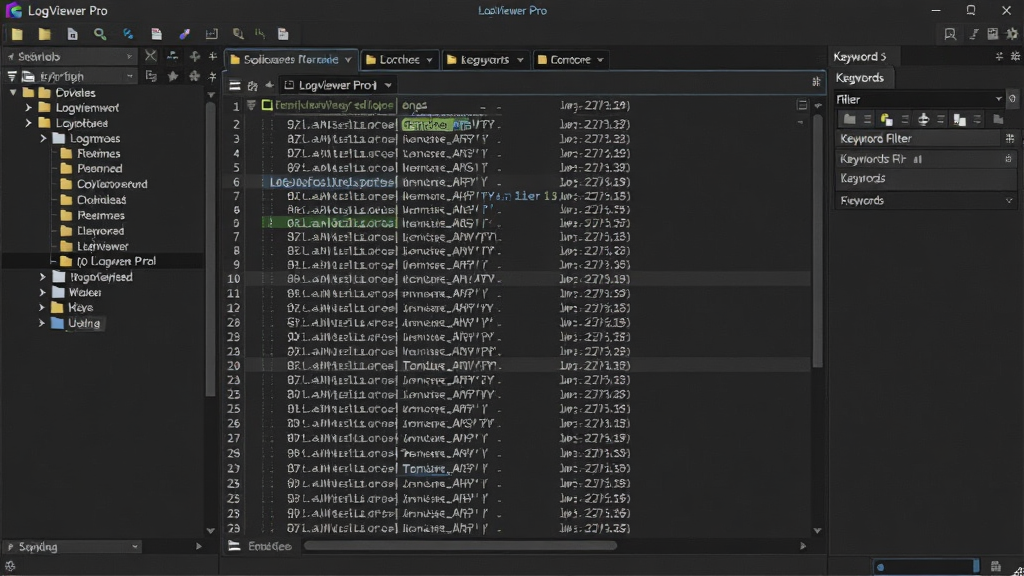
Task: Click the icon at right end of editor toolbar
Action: pyautogui.click(x=816, y=82)
